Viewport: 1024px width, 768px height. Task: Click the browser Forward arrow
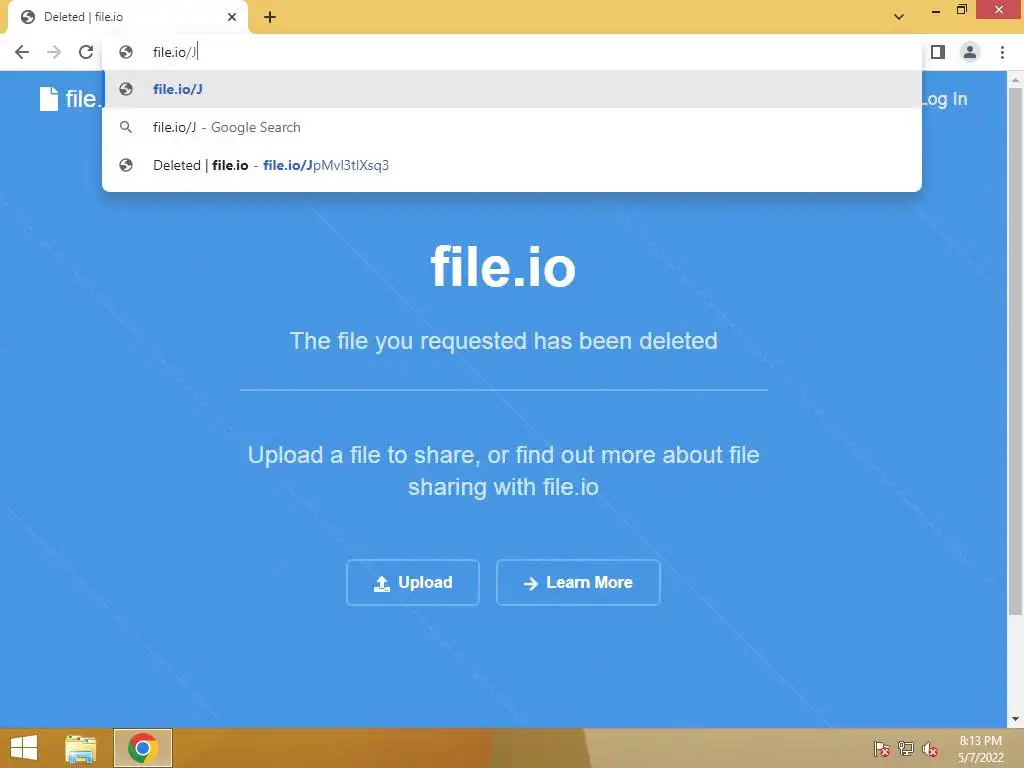tap(54, 52)
